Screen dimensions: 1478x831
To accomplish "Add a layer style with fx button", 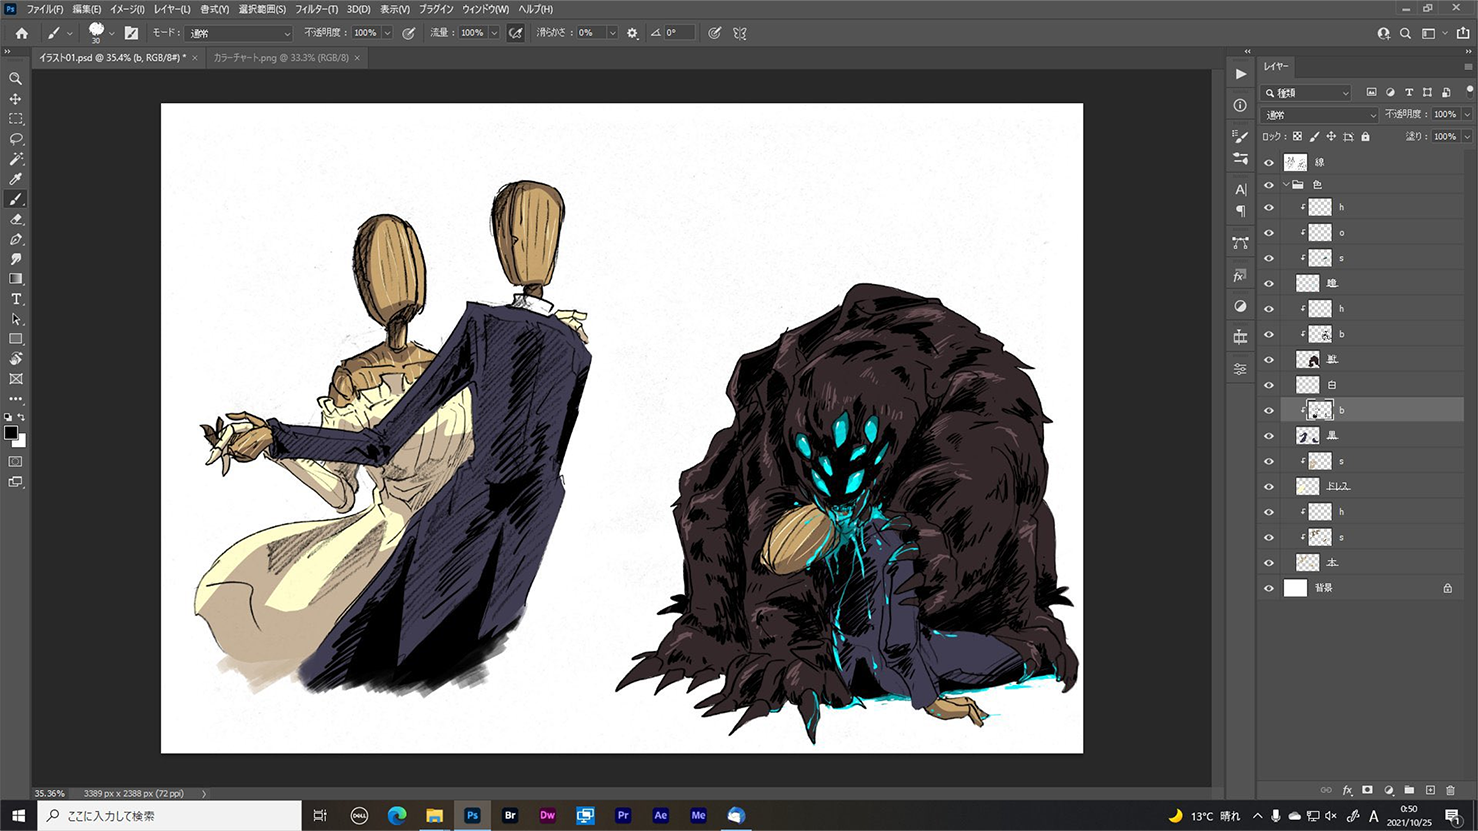I will click(1347, 790).
